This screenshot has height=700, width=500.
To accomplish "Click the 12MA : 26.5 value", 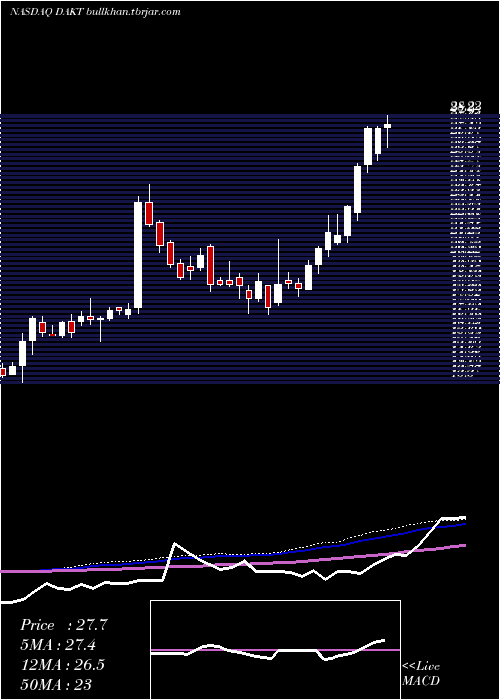I will (x=62, y=664).
